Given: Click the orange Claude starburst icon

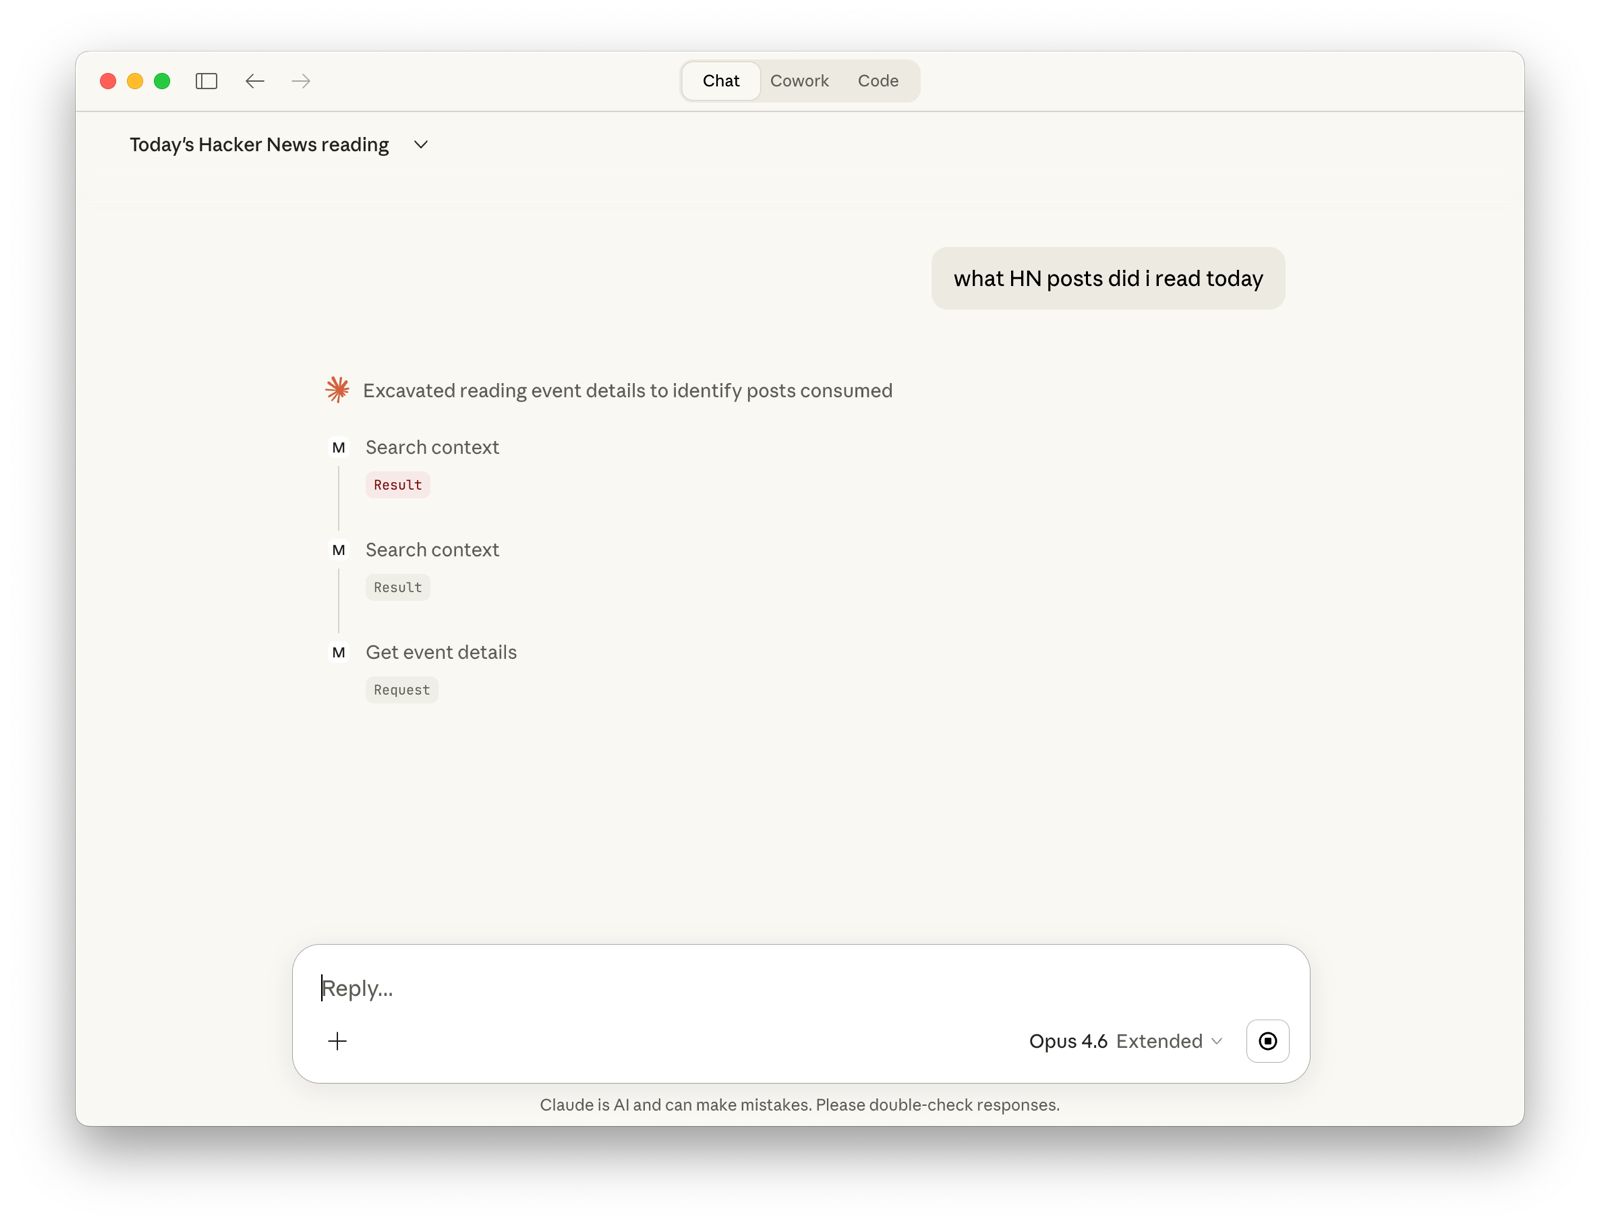Looking at the screenshot, I should [x=338, y=390].
